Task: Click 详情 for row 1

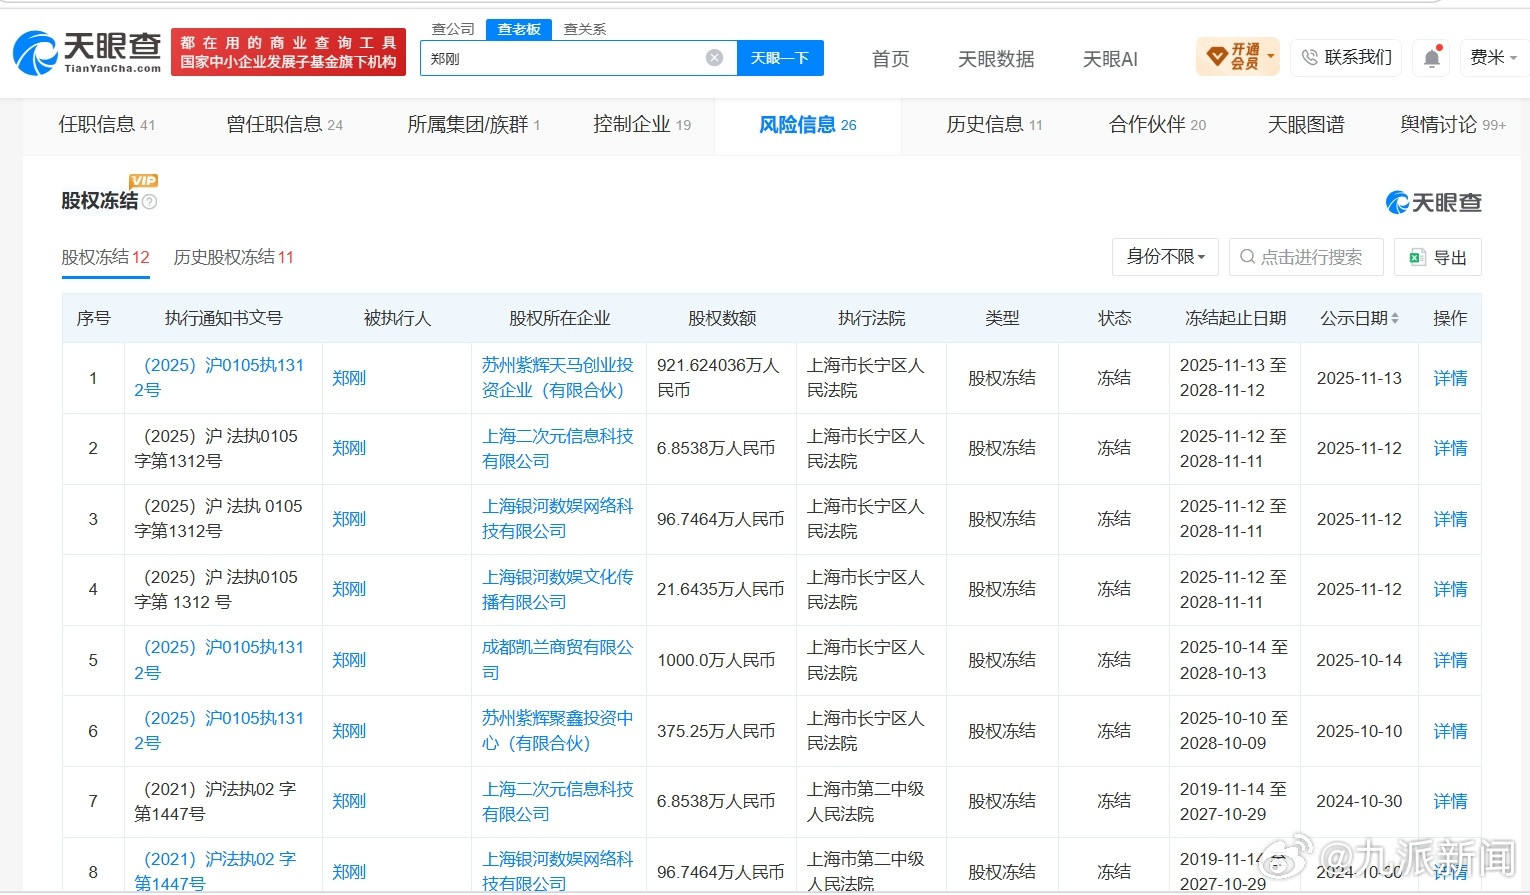Action: point(1450,378)
